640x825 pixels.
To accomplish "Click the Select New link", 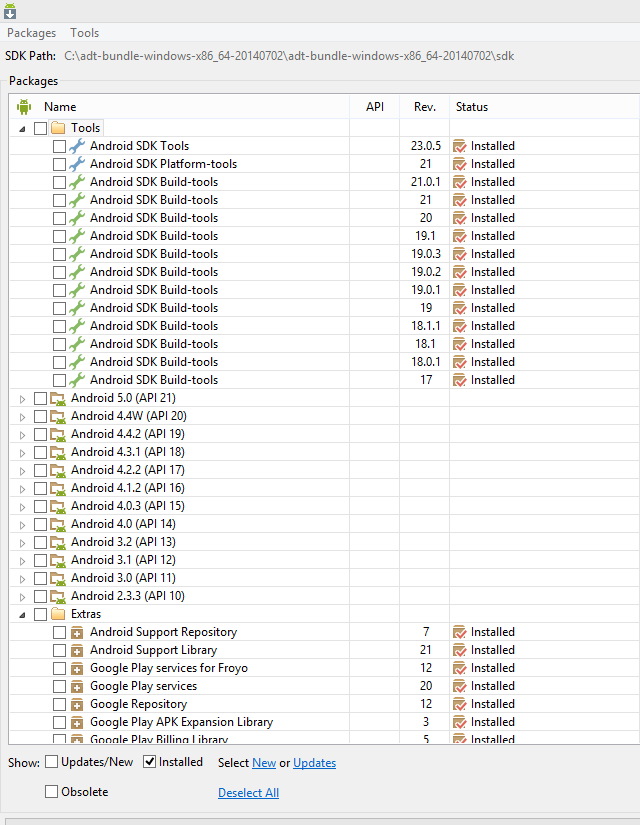I will pos(264,763).
